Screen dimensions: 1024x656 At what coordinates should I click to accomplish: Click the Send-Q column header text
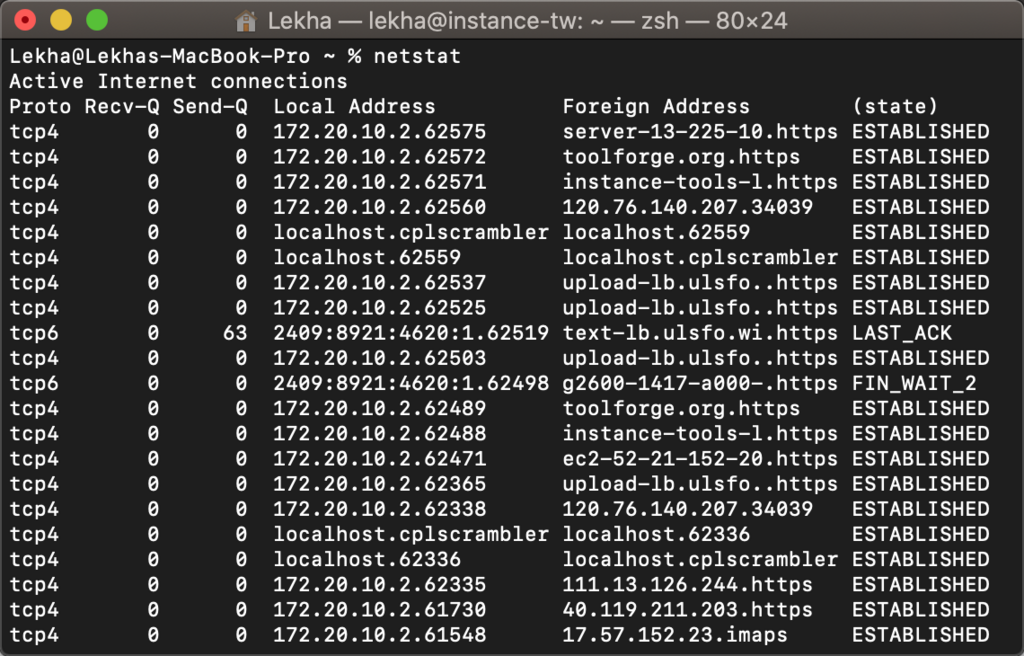210,107
